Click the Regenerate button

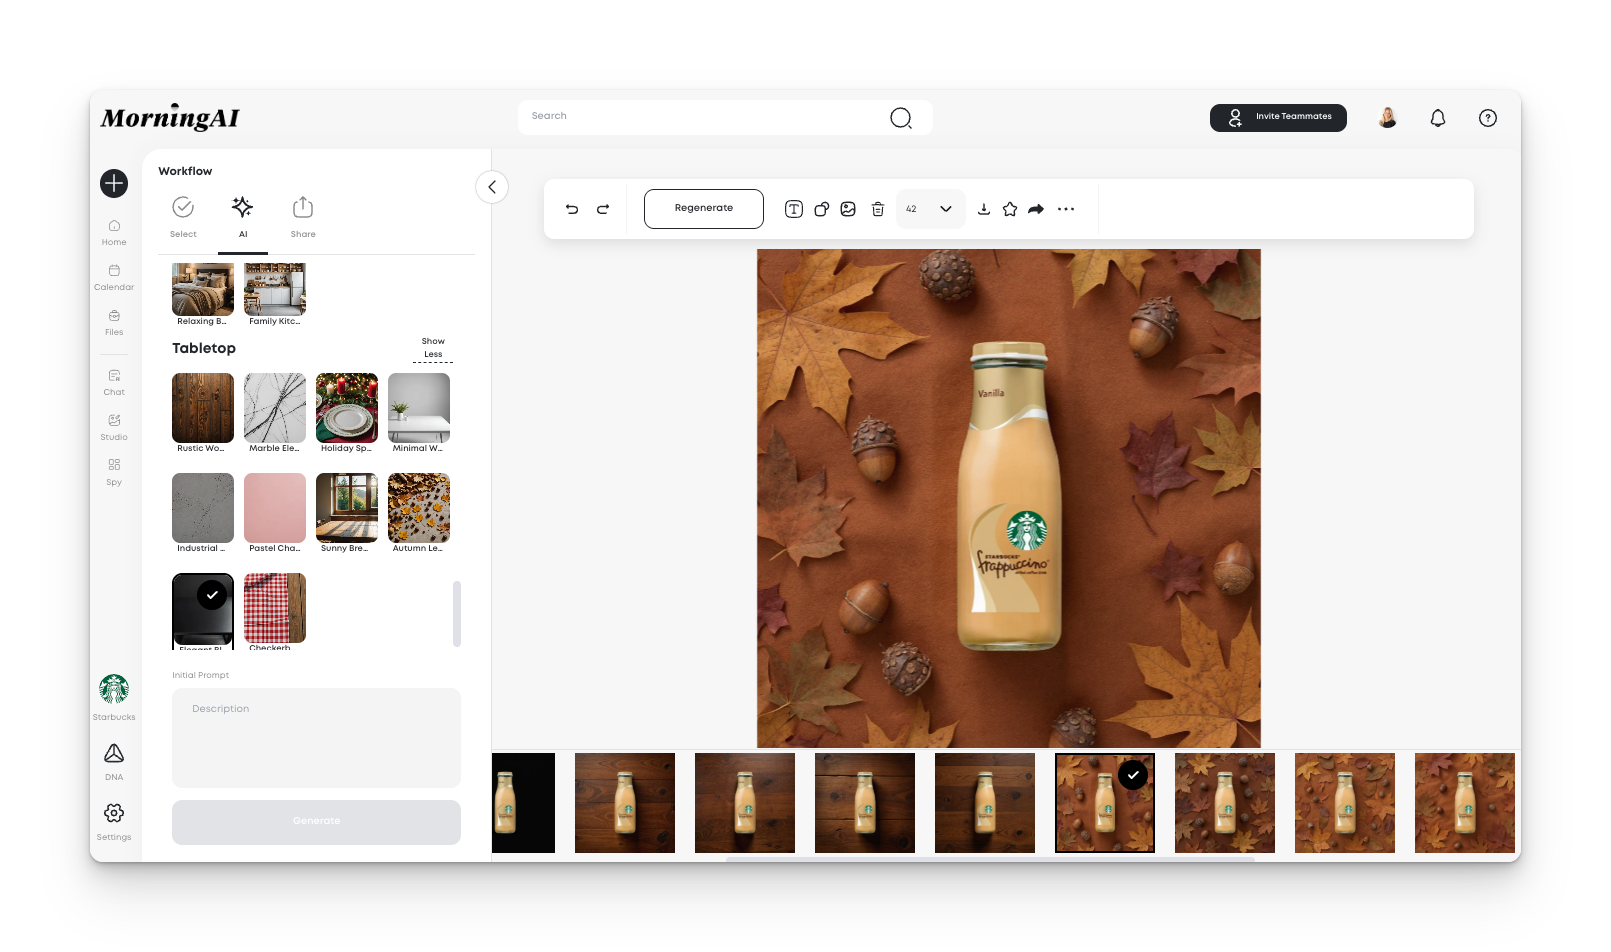point(704,209)
